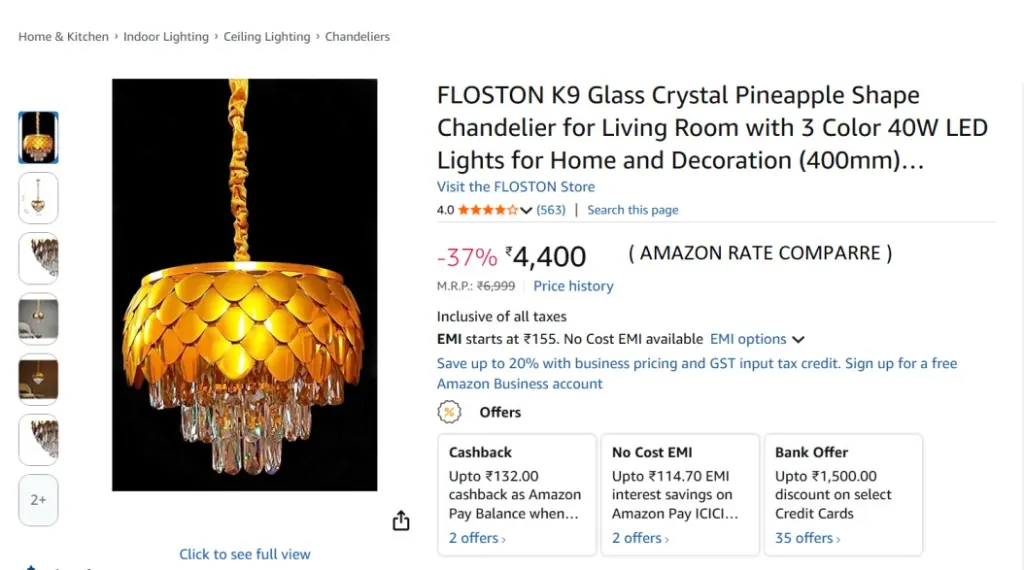Click 'Click to see full view' link
Viewport: 1024px width, 570px height.
click(245, 554)
